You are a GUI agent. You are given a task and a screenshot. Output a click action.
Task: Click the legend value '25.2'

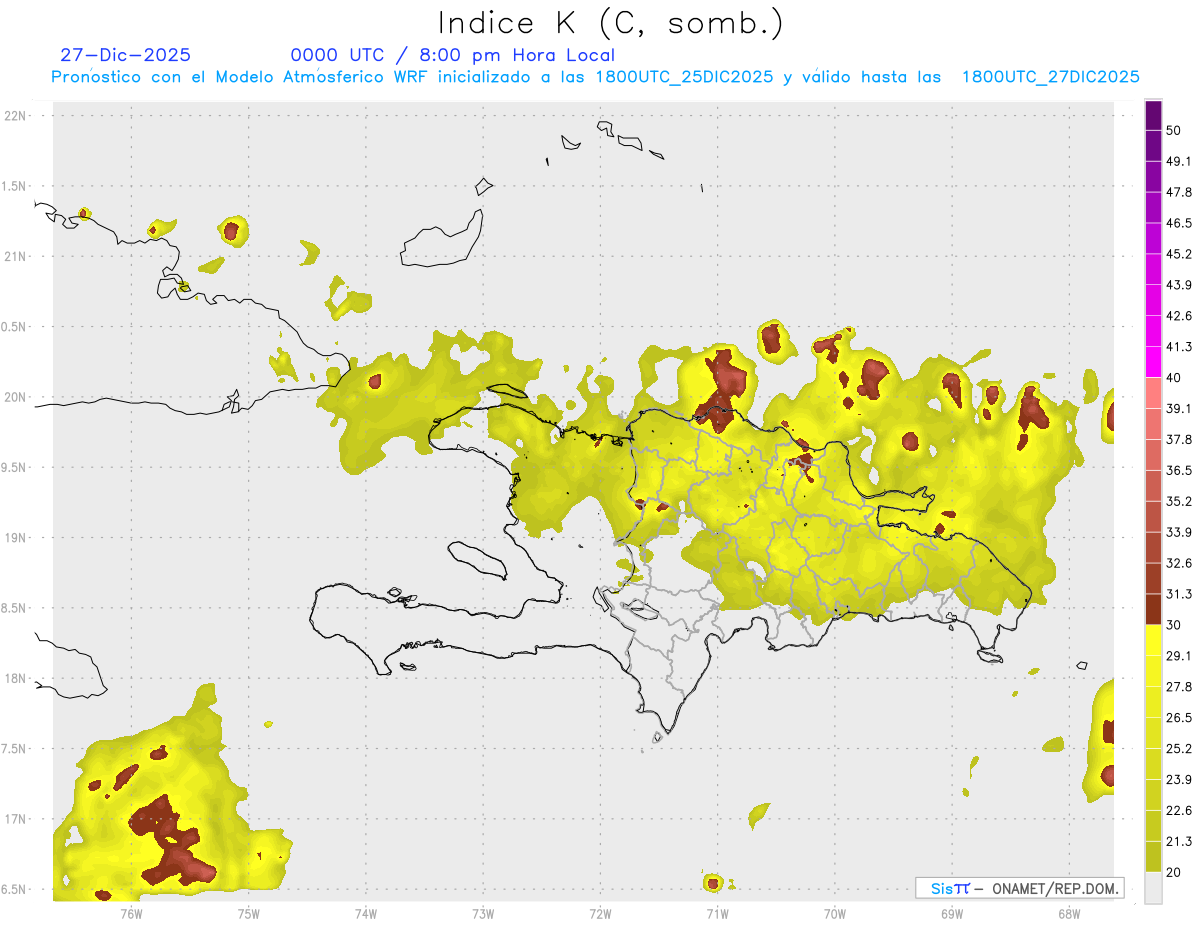point(1178,749)
